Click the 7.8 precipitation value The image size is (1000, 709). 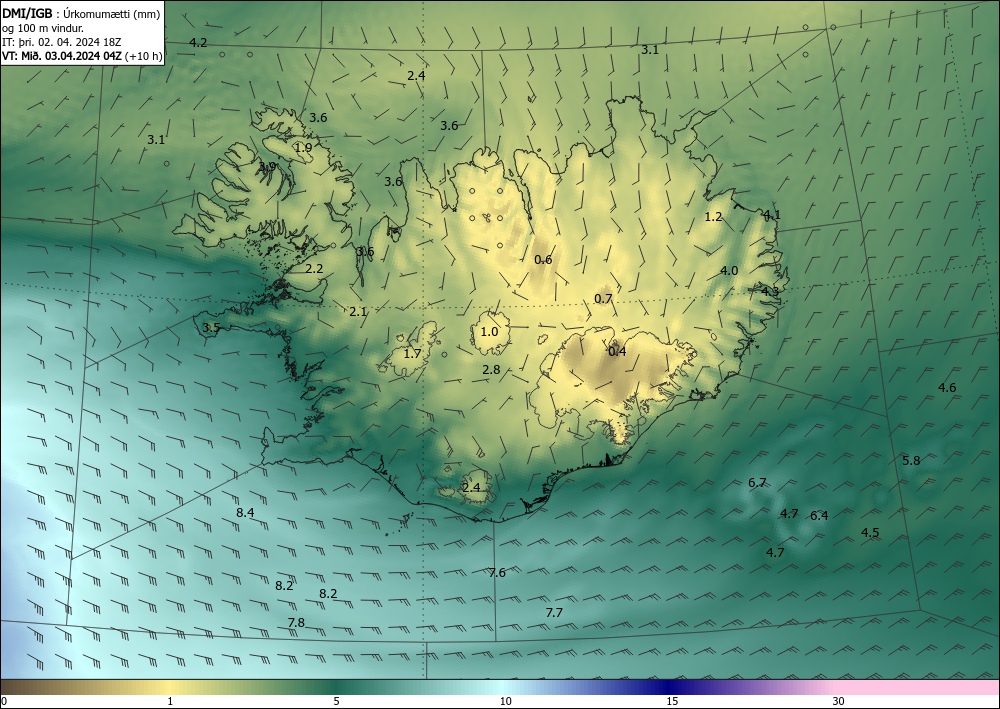point(296,622)
